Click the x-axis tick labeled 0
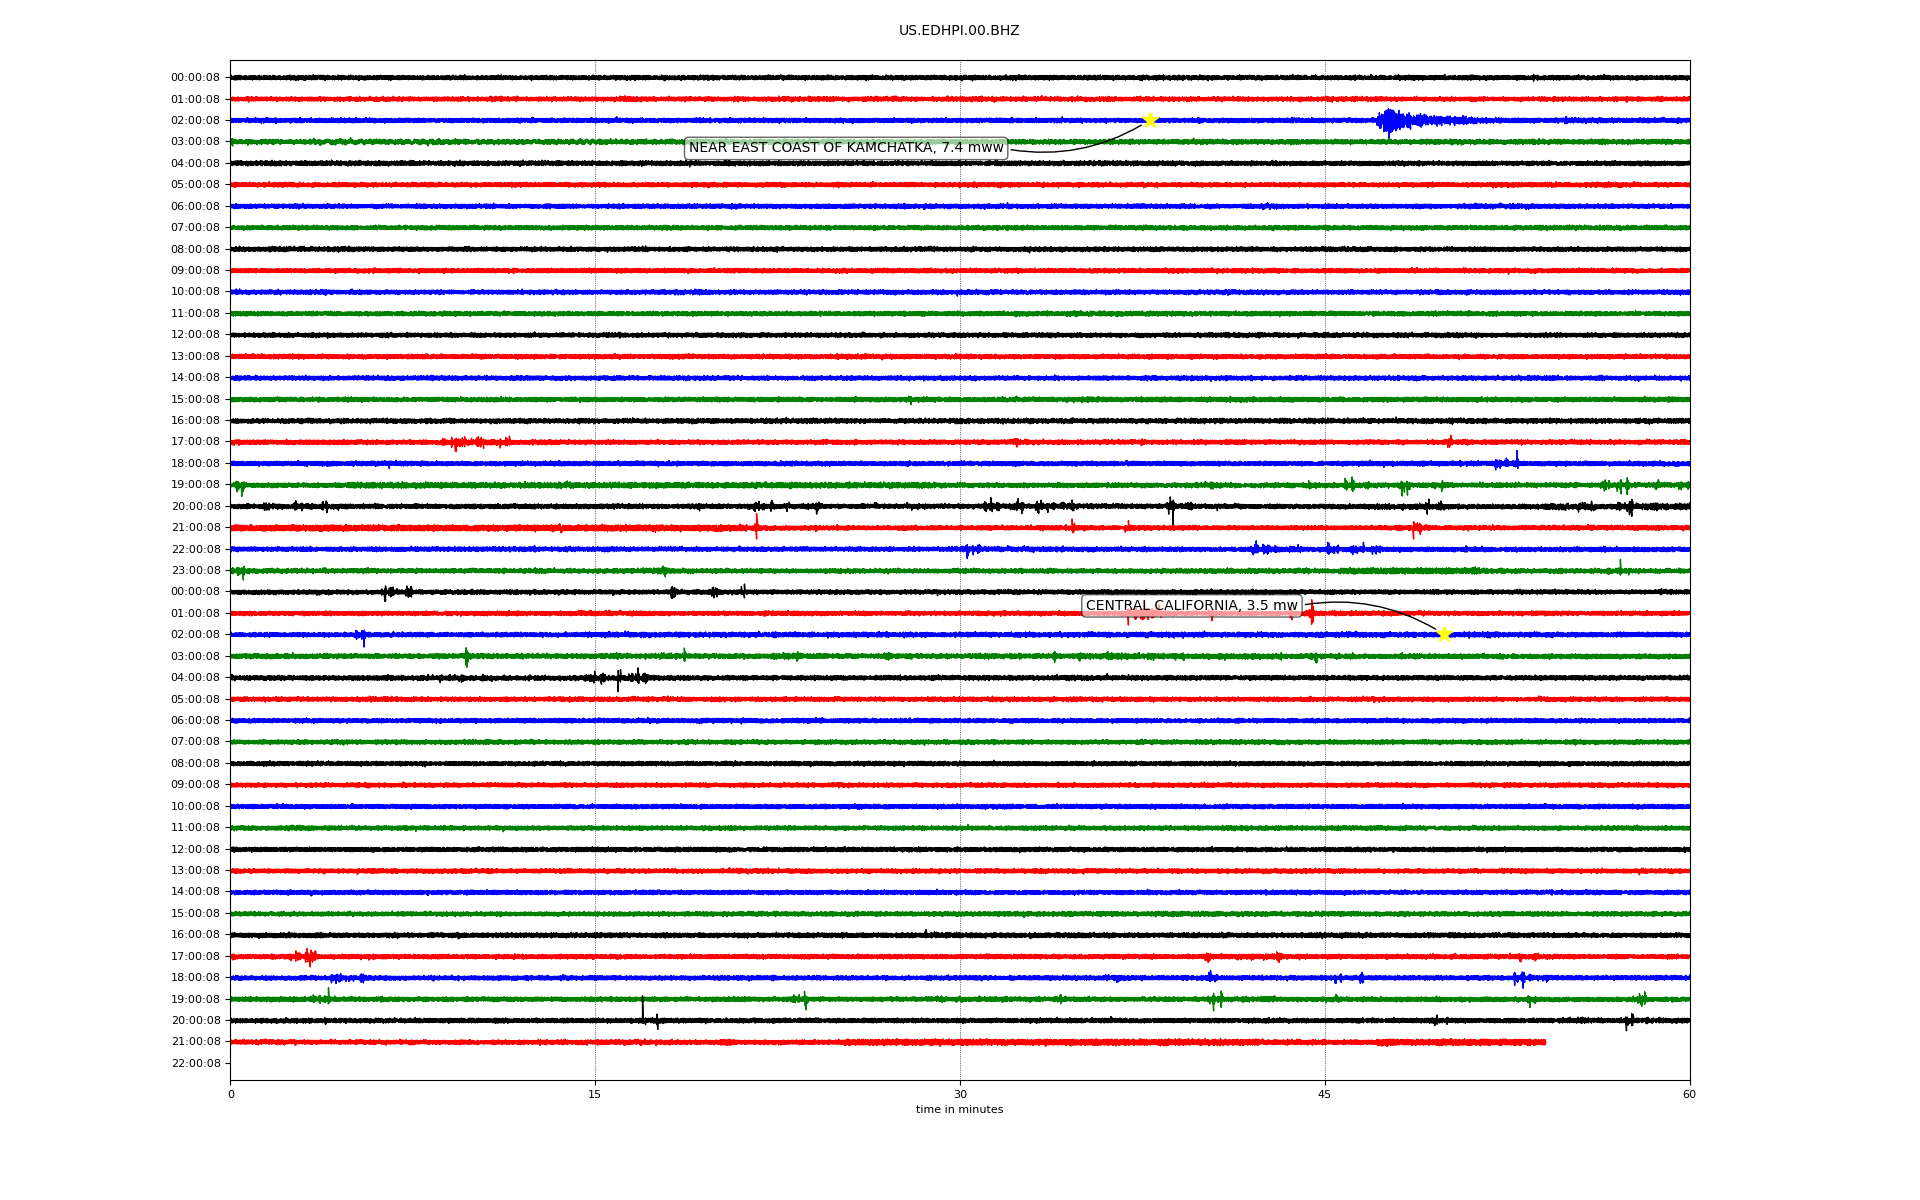The height and width of the screenshot is (1200, 1920). (231, 1094)
